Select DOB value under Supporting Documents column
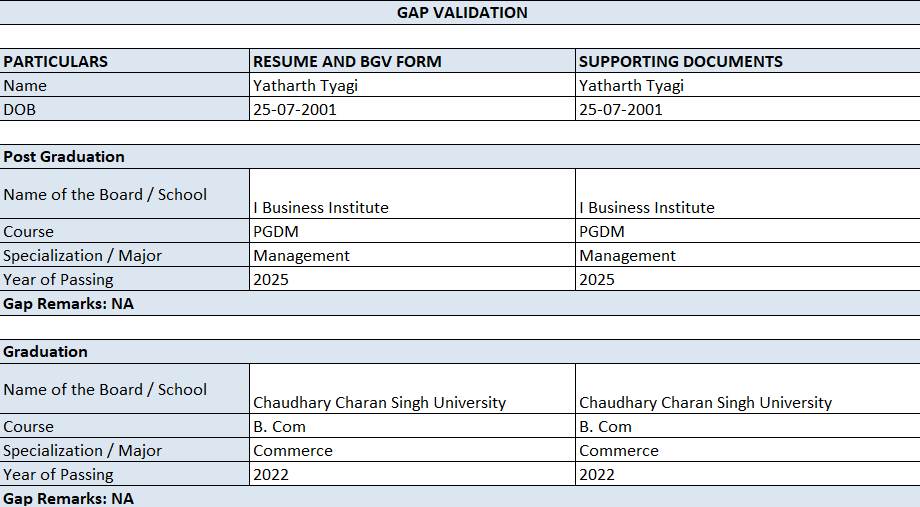This screenshot has width=920, height=507. tap(621, 110)
